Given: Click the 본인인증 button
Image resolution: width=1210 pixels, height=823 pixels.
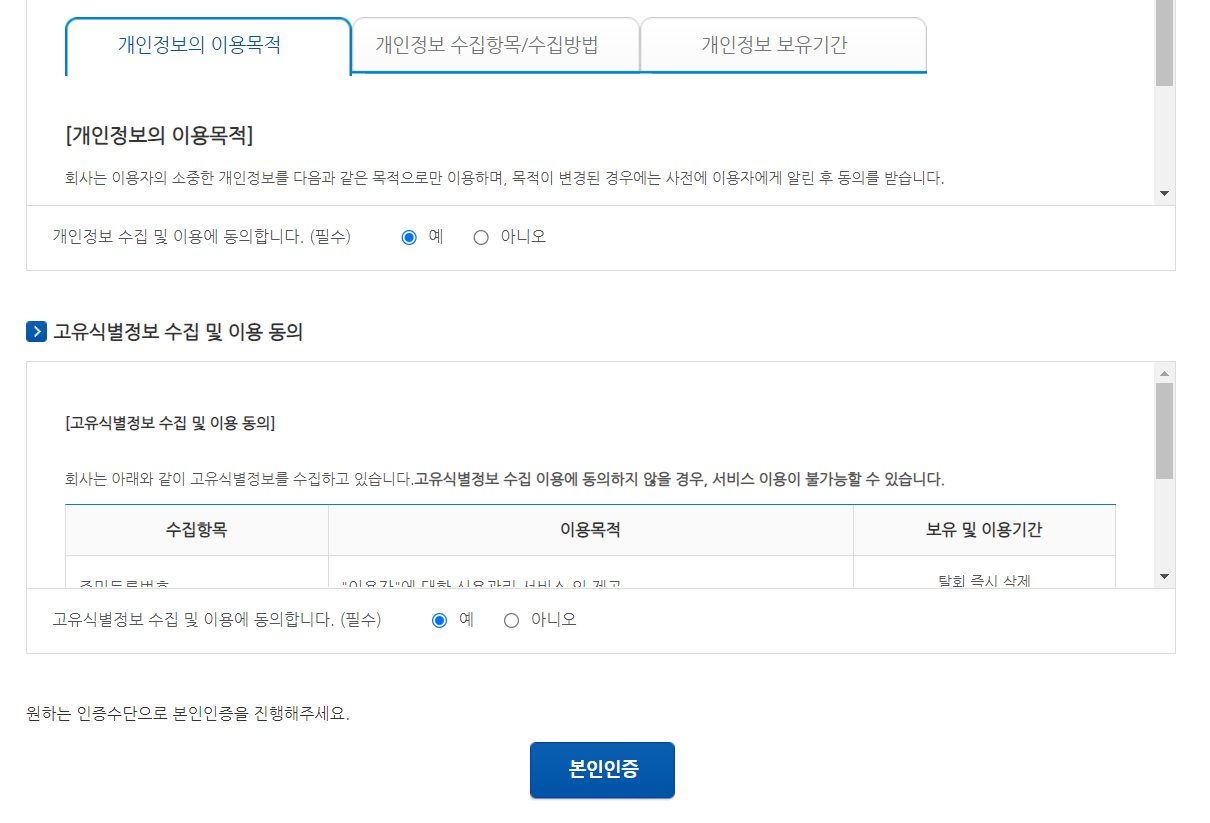Looking at the screenshot, I should pyautogui.click(x=602, y=769).
